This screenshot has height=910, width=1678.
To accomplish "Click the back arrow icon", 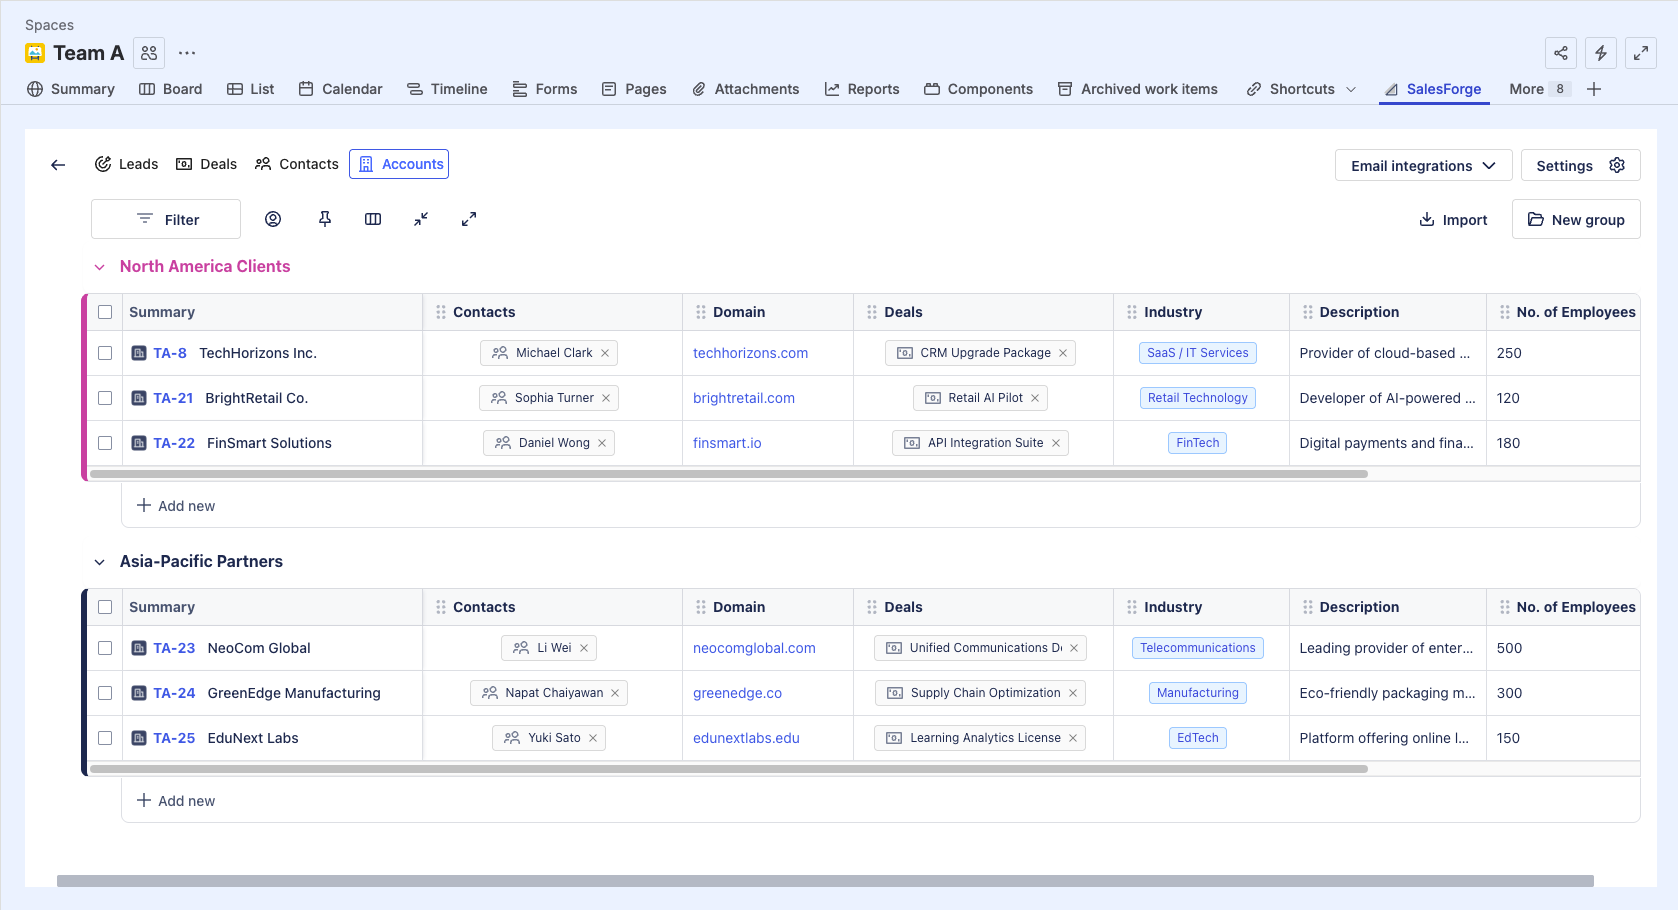I will click(x=58, y=165).
